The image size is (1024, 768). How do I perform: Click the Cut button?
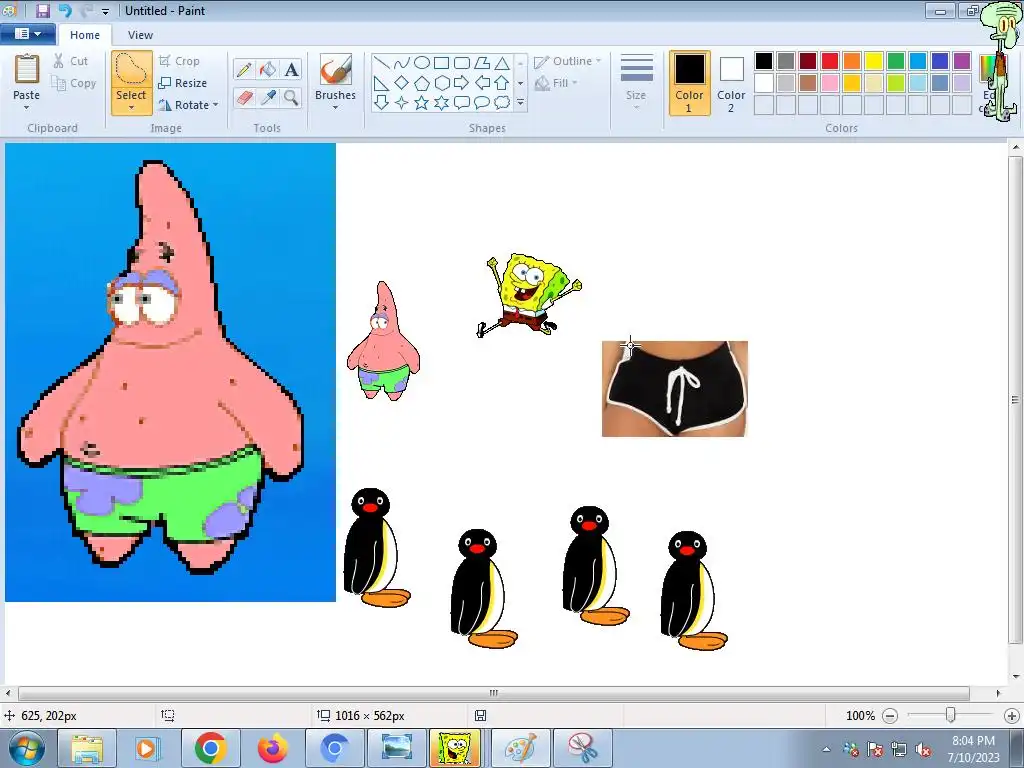71,61
